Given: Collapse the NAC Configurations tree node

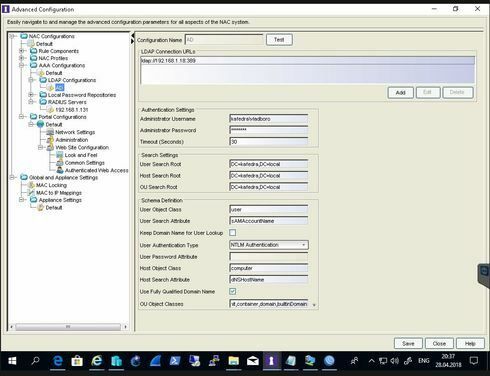Looking at the screenshot, I should [12, 36].
